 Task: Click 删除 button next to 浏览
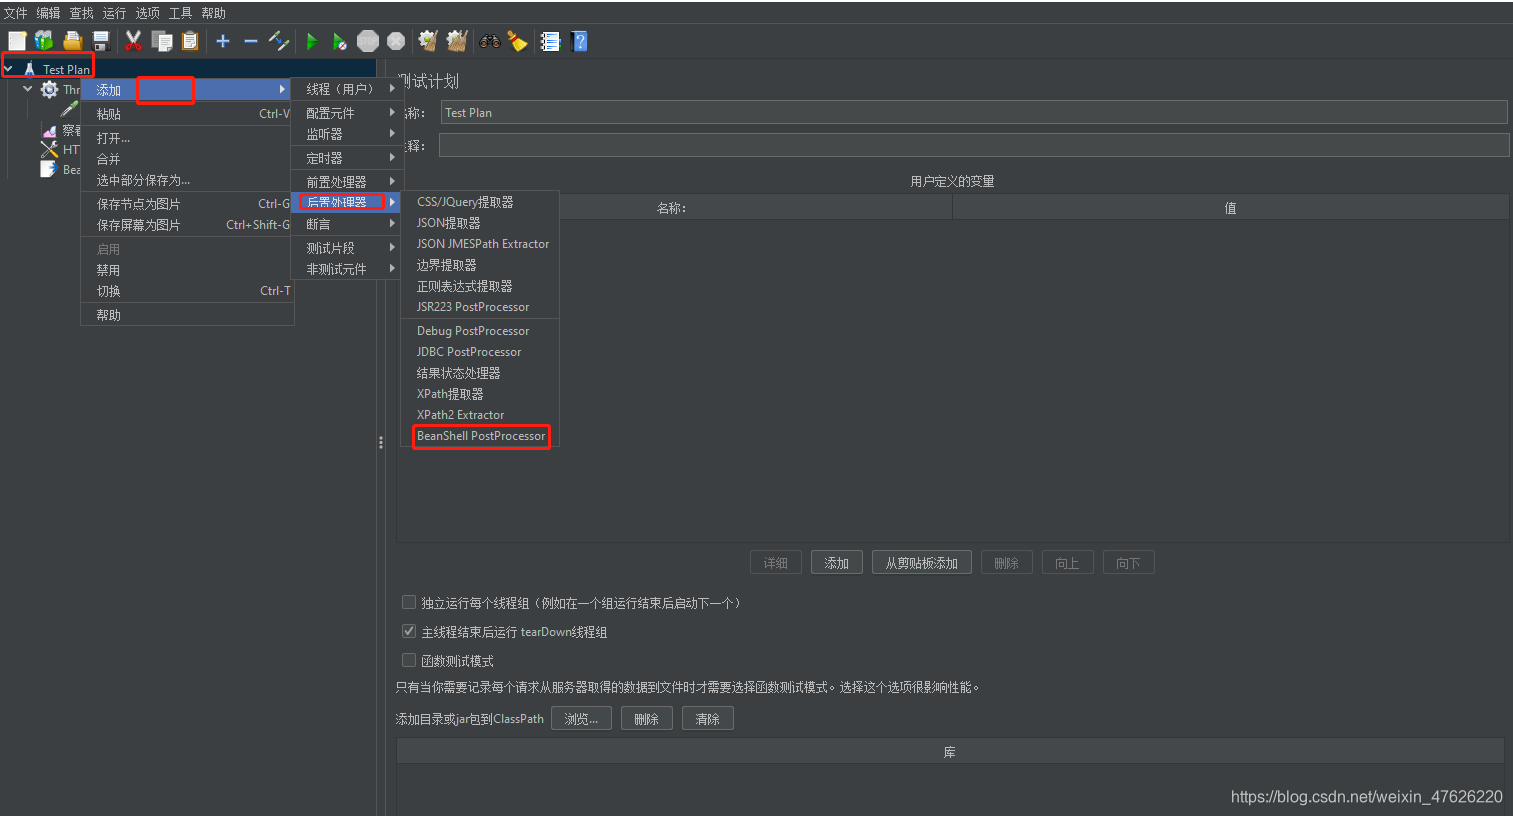point(647,719)
